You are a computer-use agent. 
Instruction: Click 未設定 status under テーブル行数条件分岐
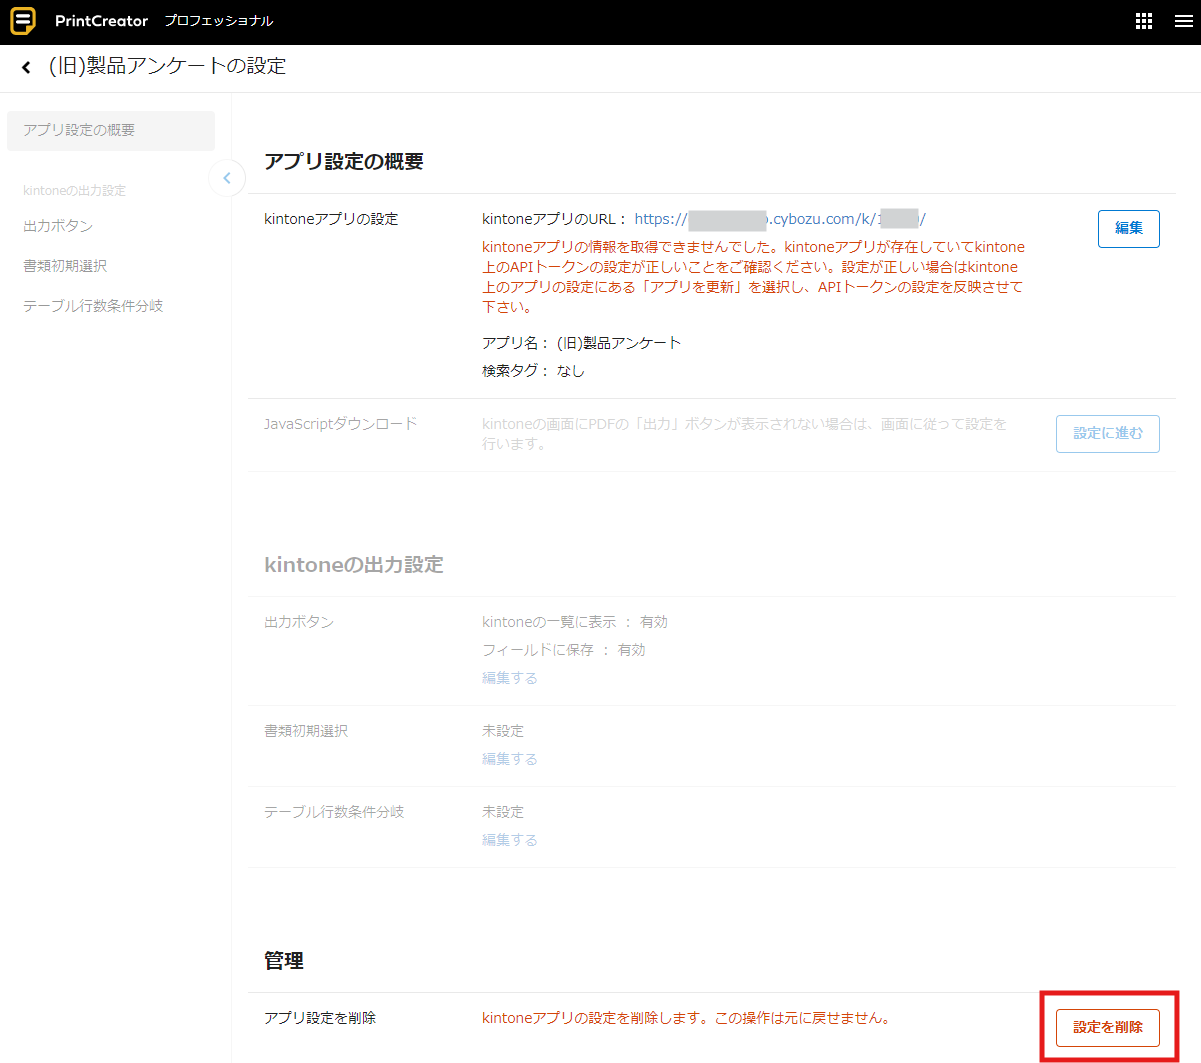click(503, 812)
